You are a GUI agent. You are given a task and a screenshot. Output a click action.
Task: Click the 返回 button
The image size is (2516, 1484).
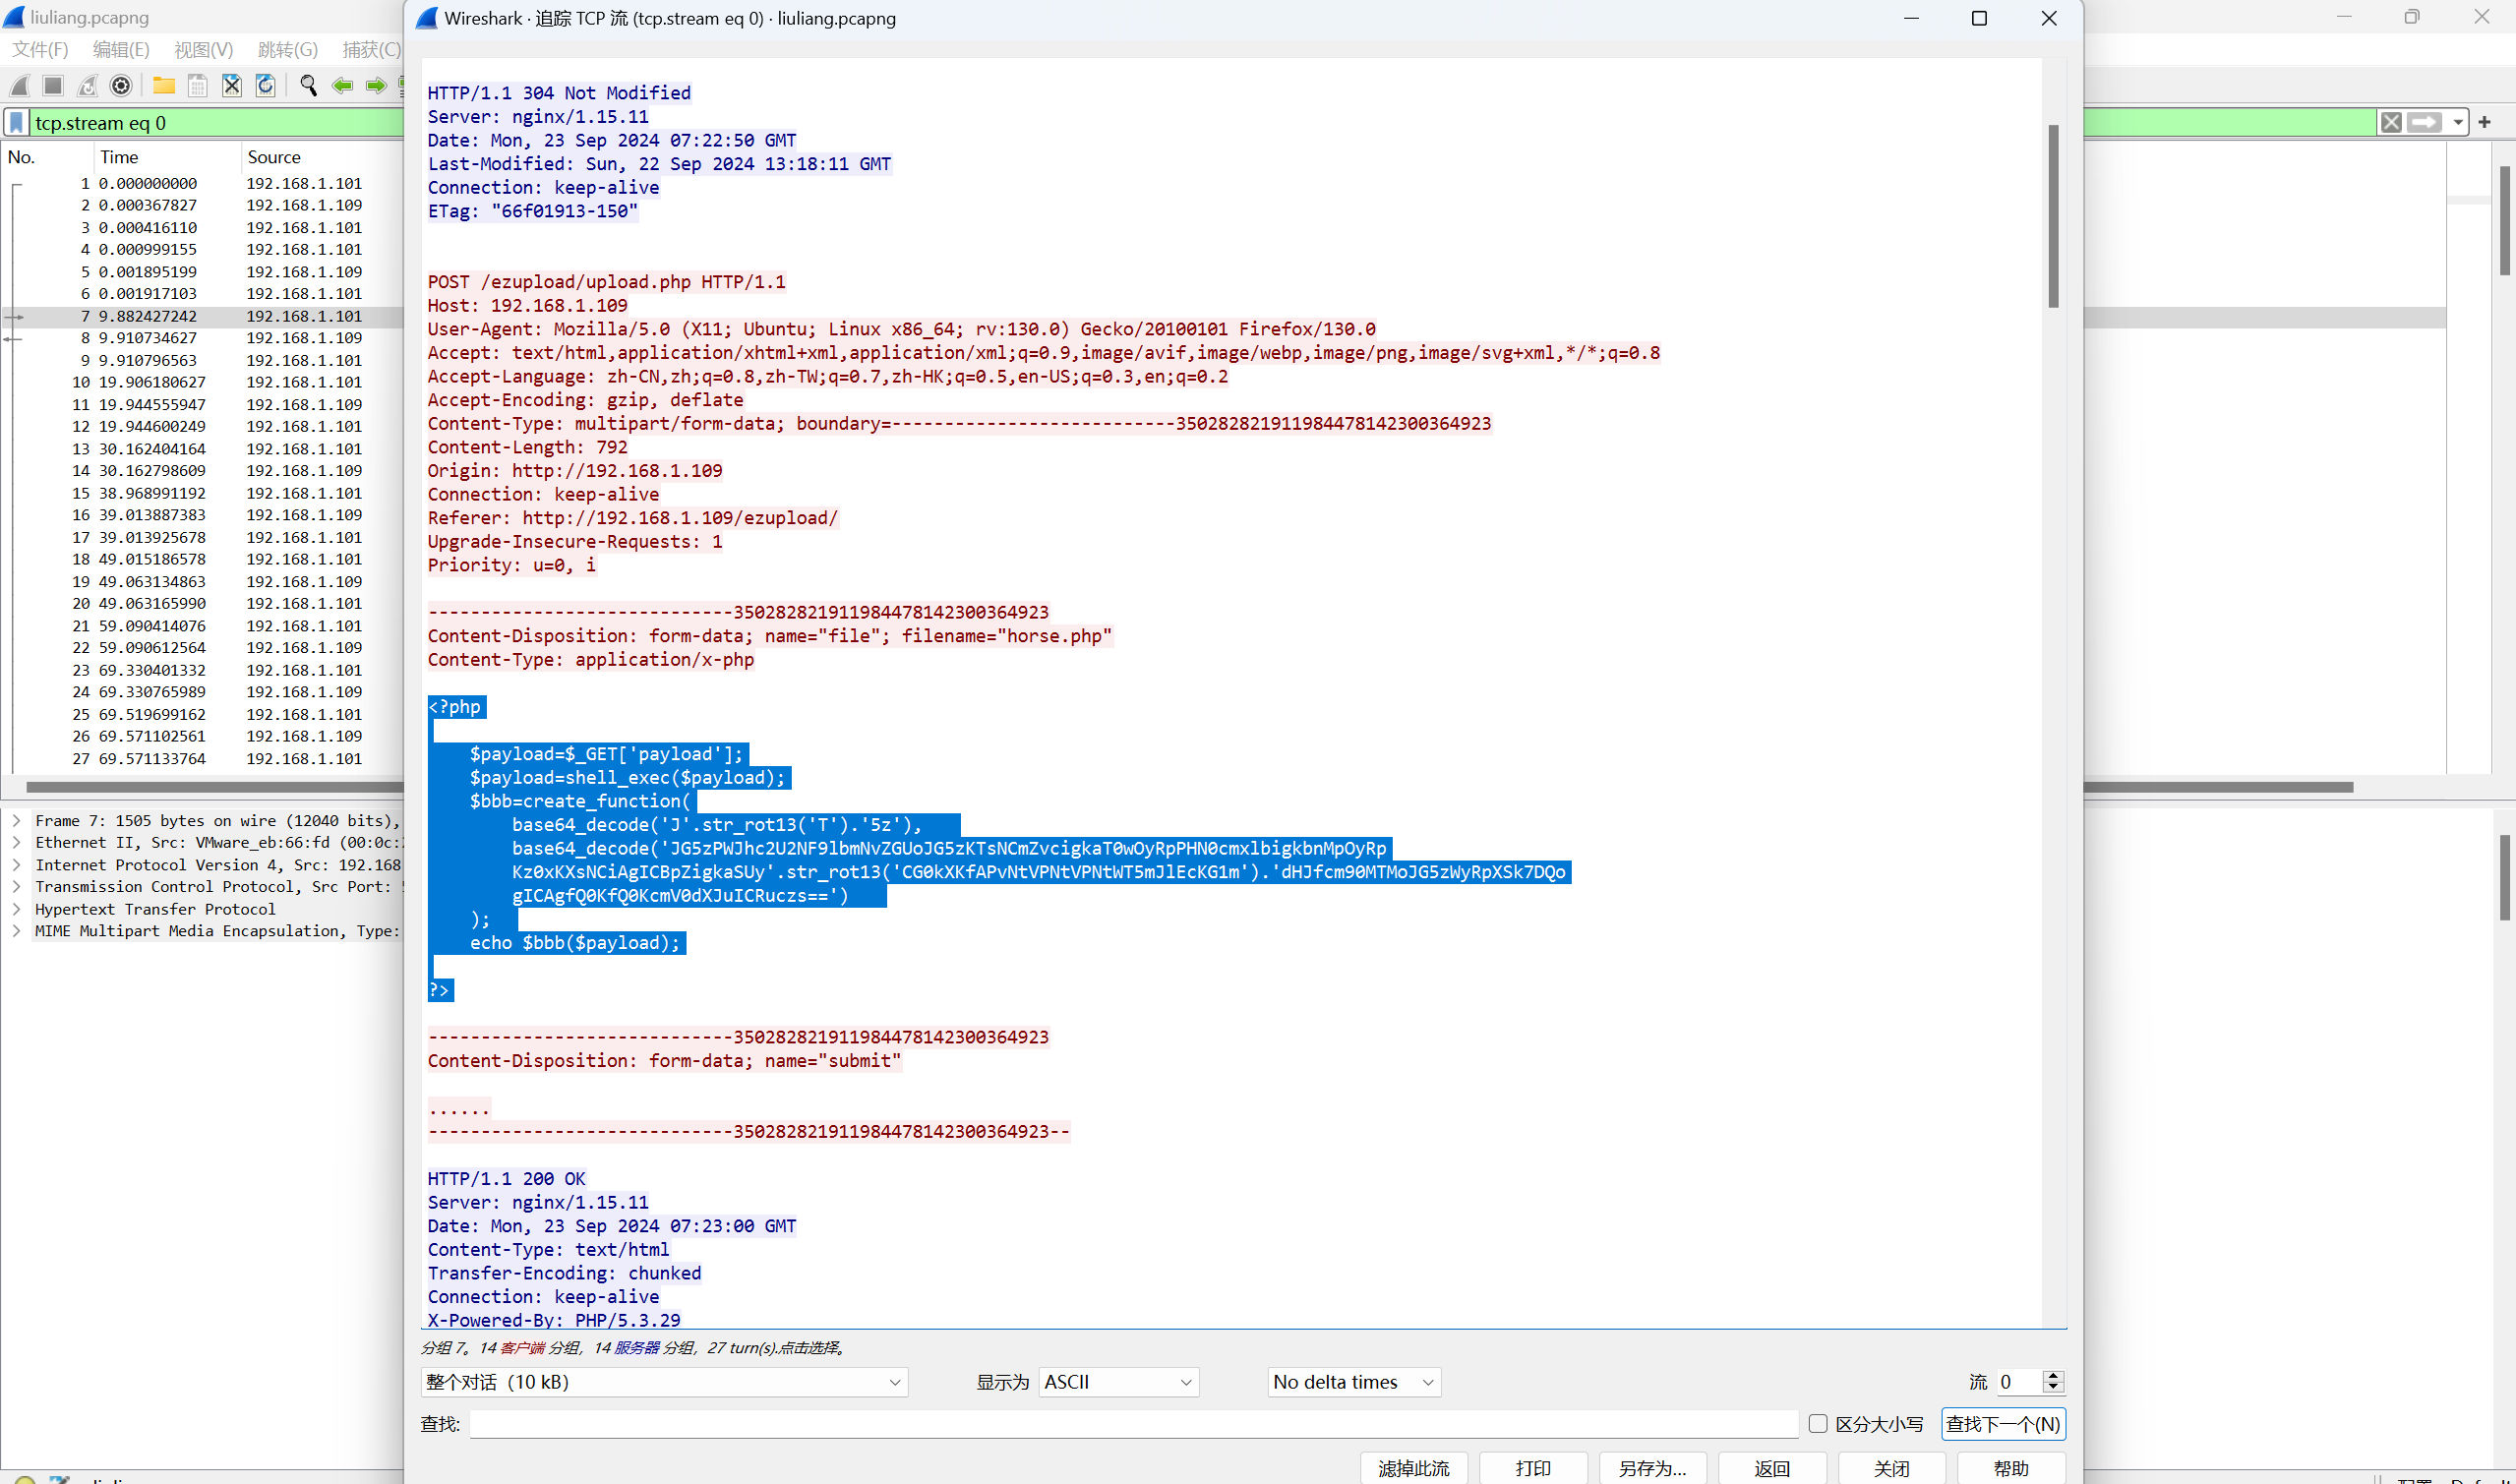1772,1467
